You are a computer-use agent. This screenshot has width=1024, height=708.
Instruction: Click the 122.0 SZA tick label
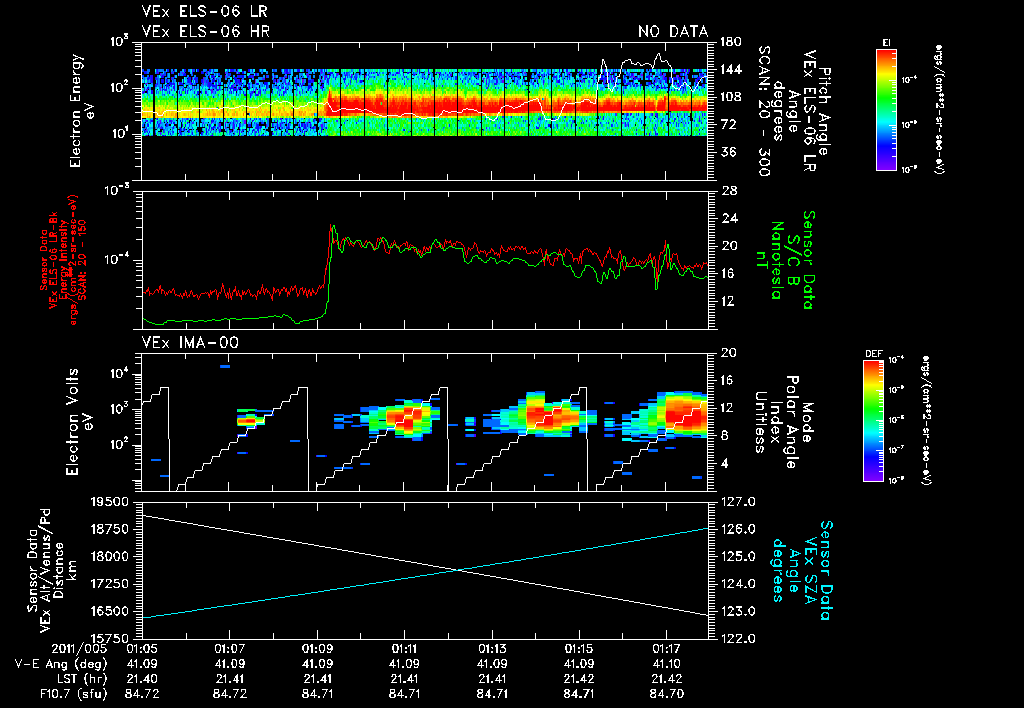point(738,638)
